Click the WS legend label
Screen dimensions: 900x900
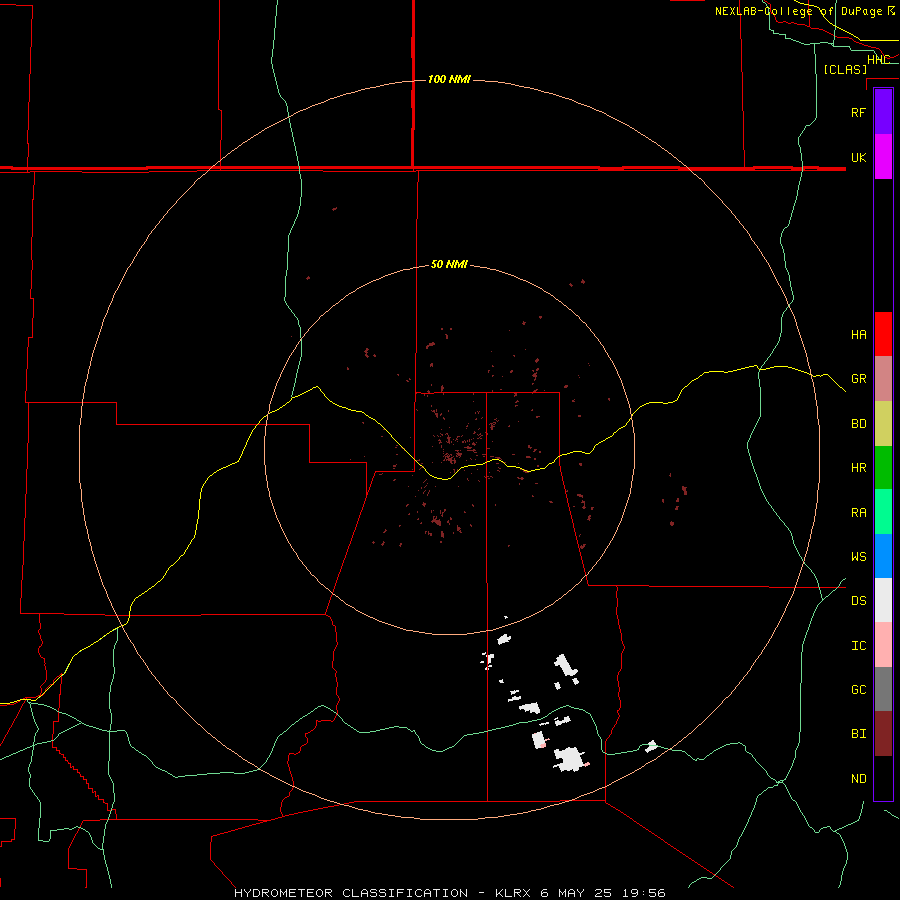click(x=859, y=556)
